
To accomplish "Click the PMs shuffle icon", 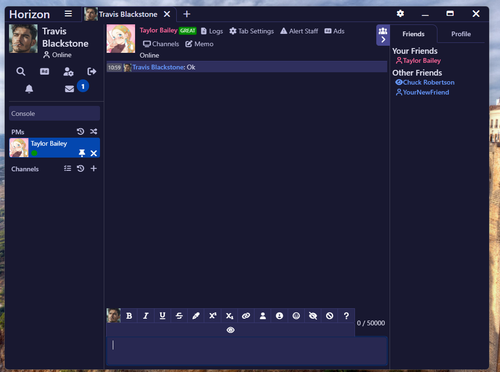I will point(94,131).
